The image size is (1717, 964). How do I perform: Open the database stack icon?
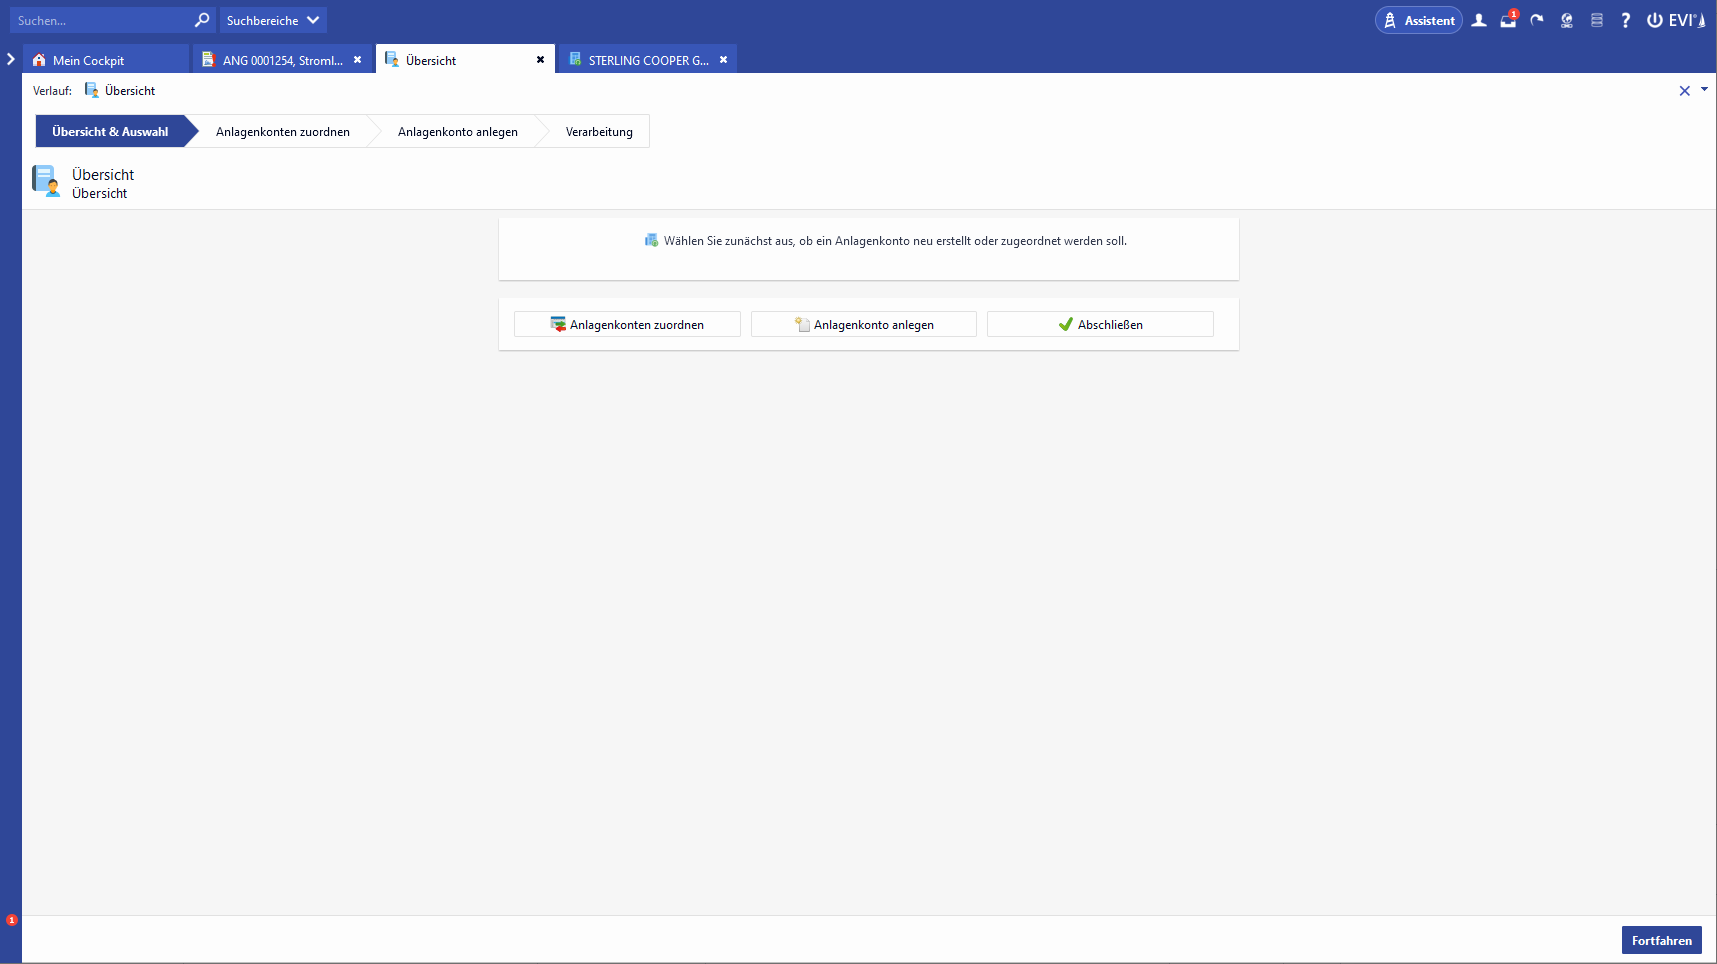1597,20
